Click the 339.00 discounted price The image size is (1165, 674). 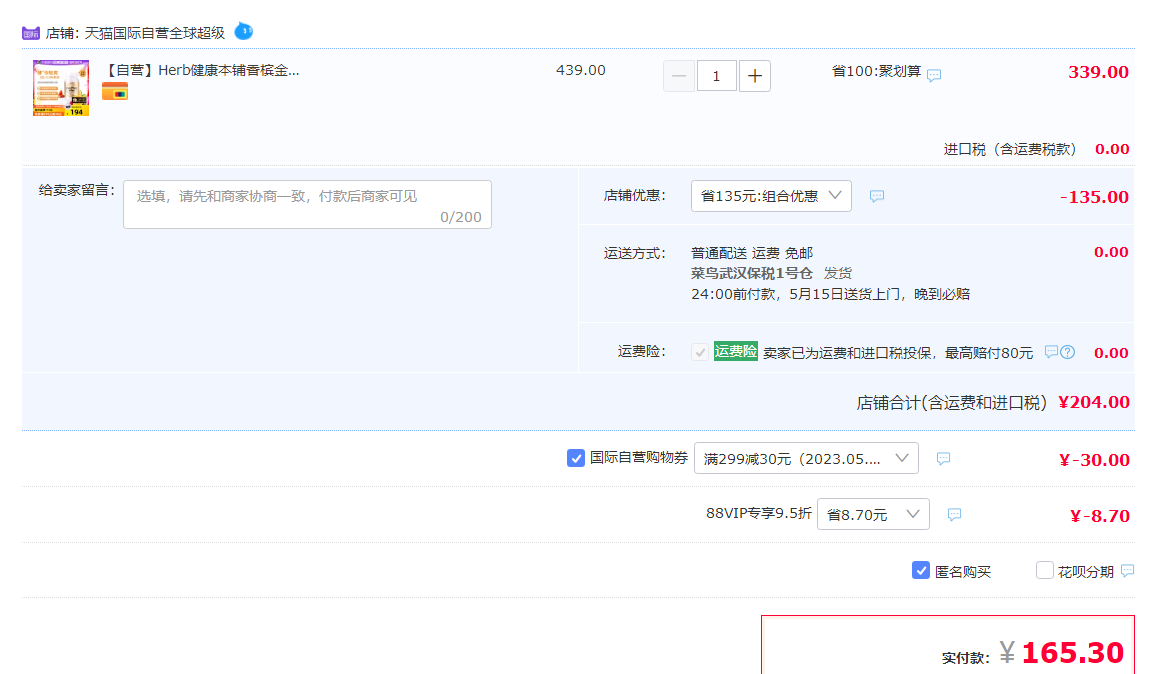coord(1098,72)
